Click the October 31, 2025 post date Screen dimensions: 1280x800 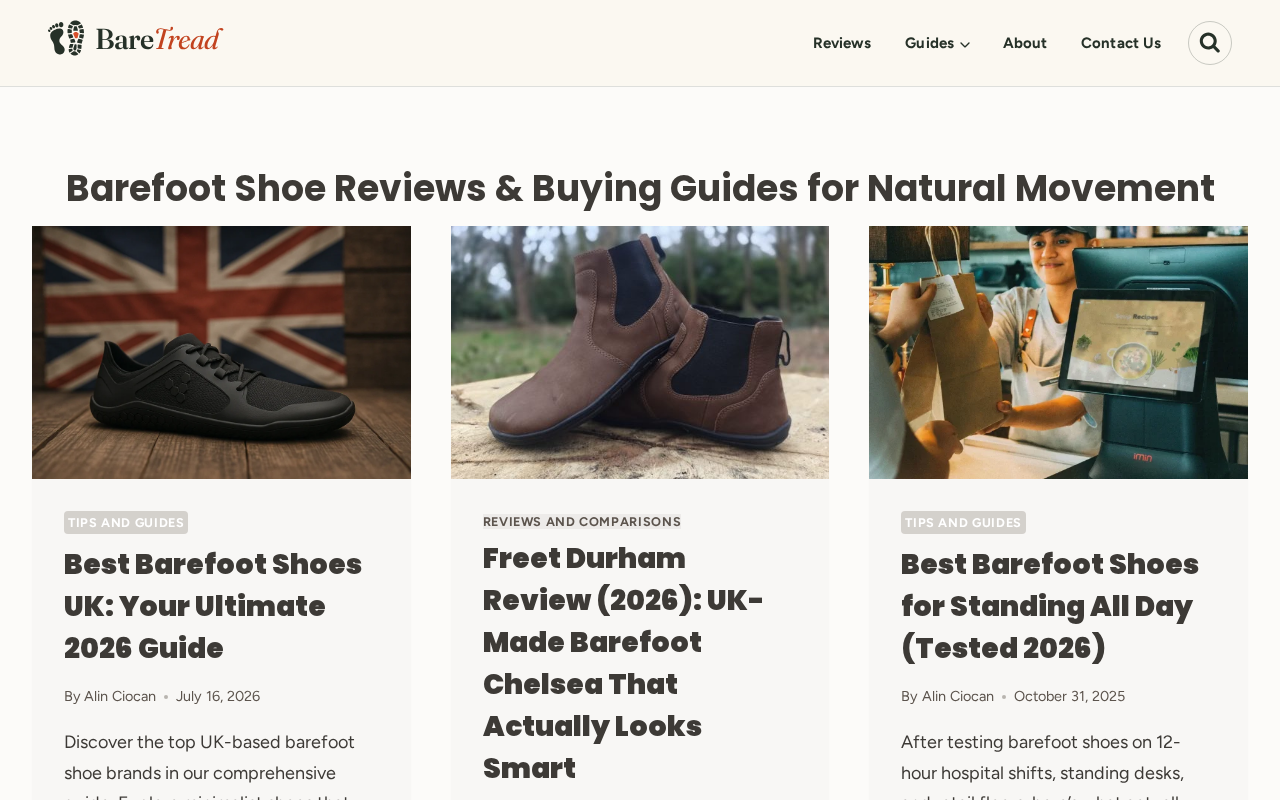tap(1069, 696)
